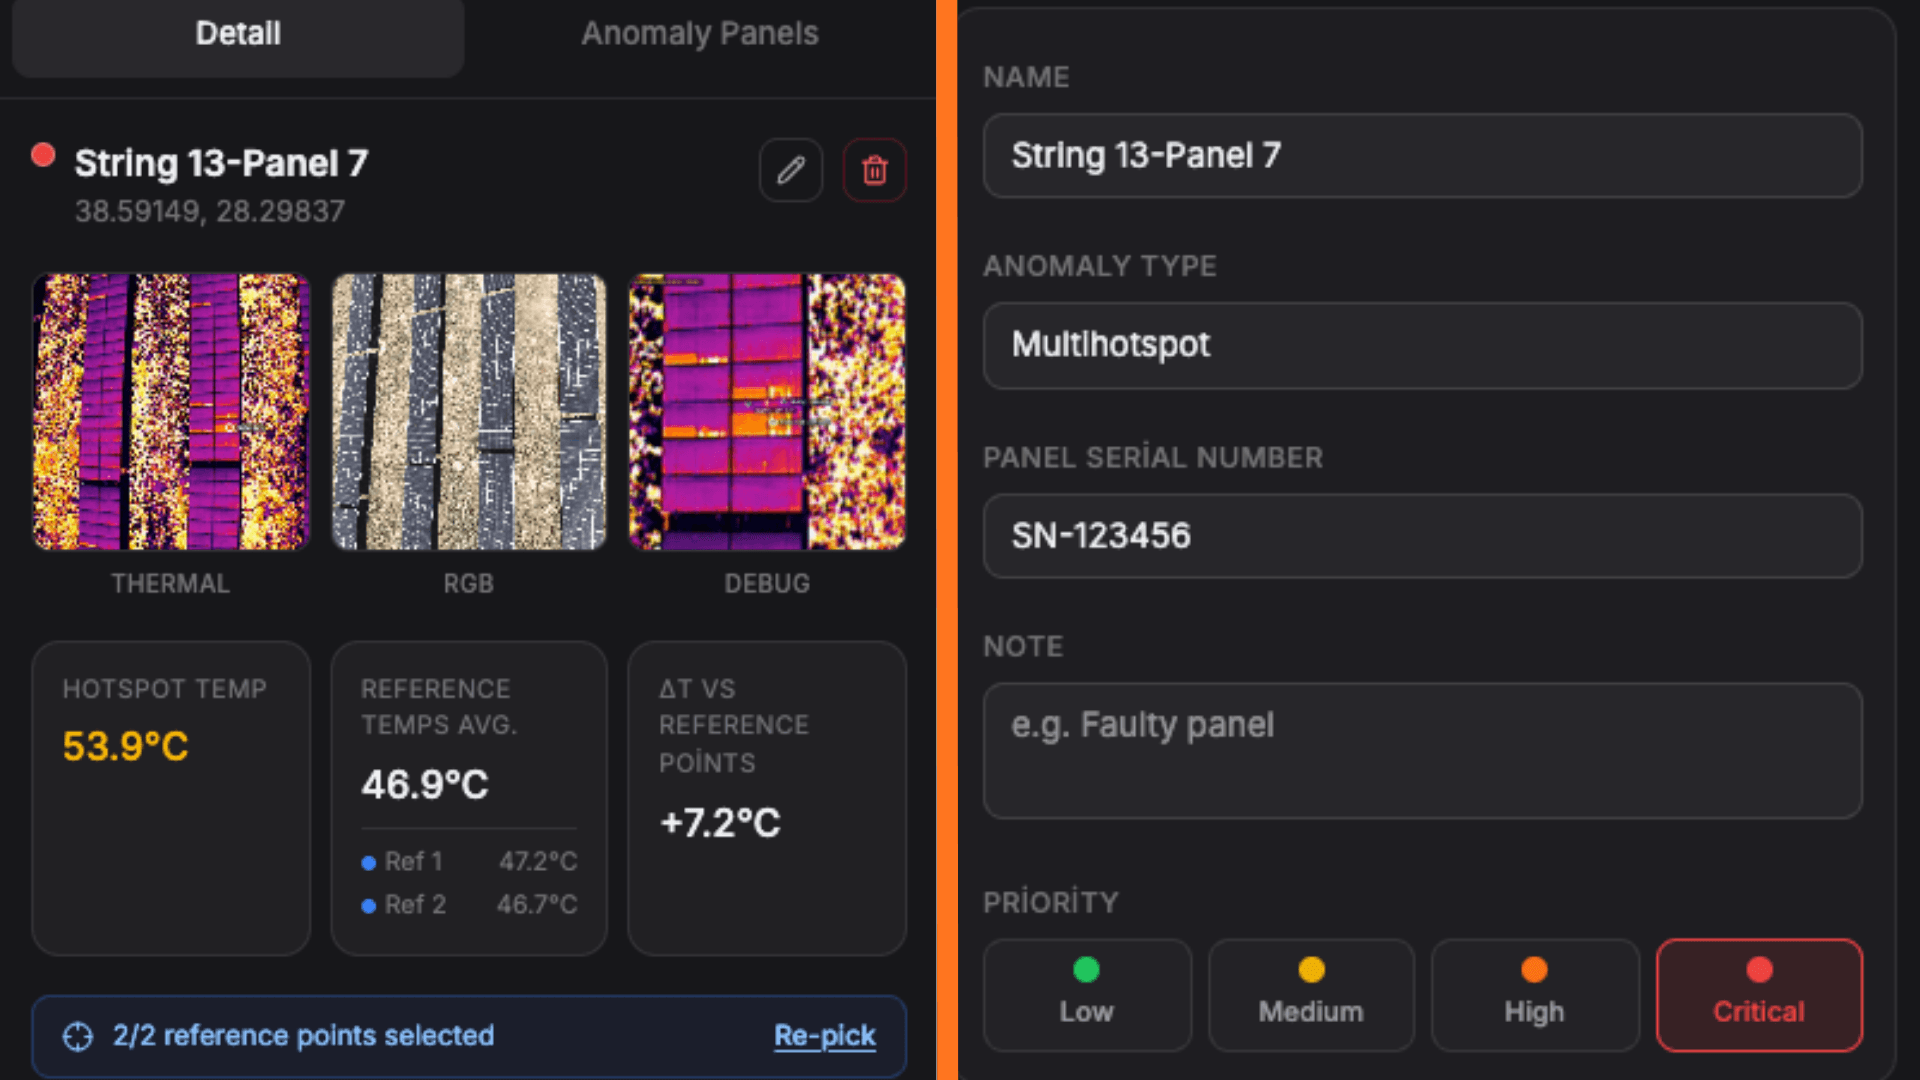Image resolution: width=1920 pixels, height=1080 pixels.
Task: Click the 46.9°C reference average value
Action: [x=425, y=785]
